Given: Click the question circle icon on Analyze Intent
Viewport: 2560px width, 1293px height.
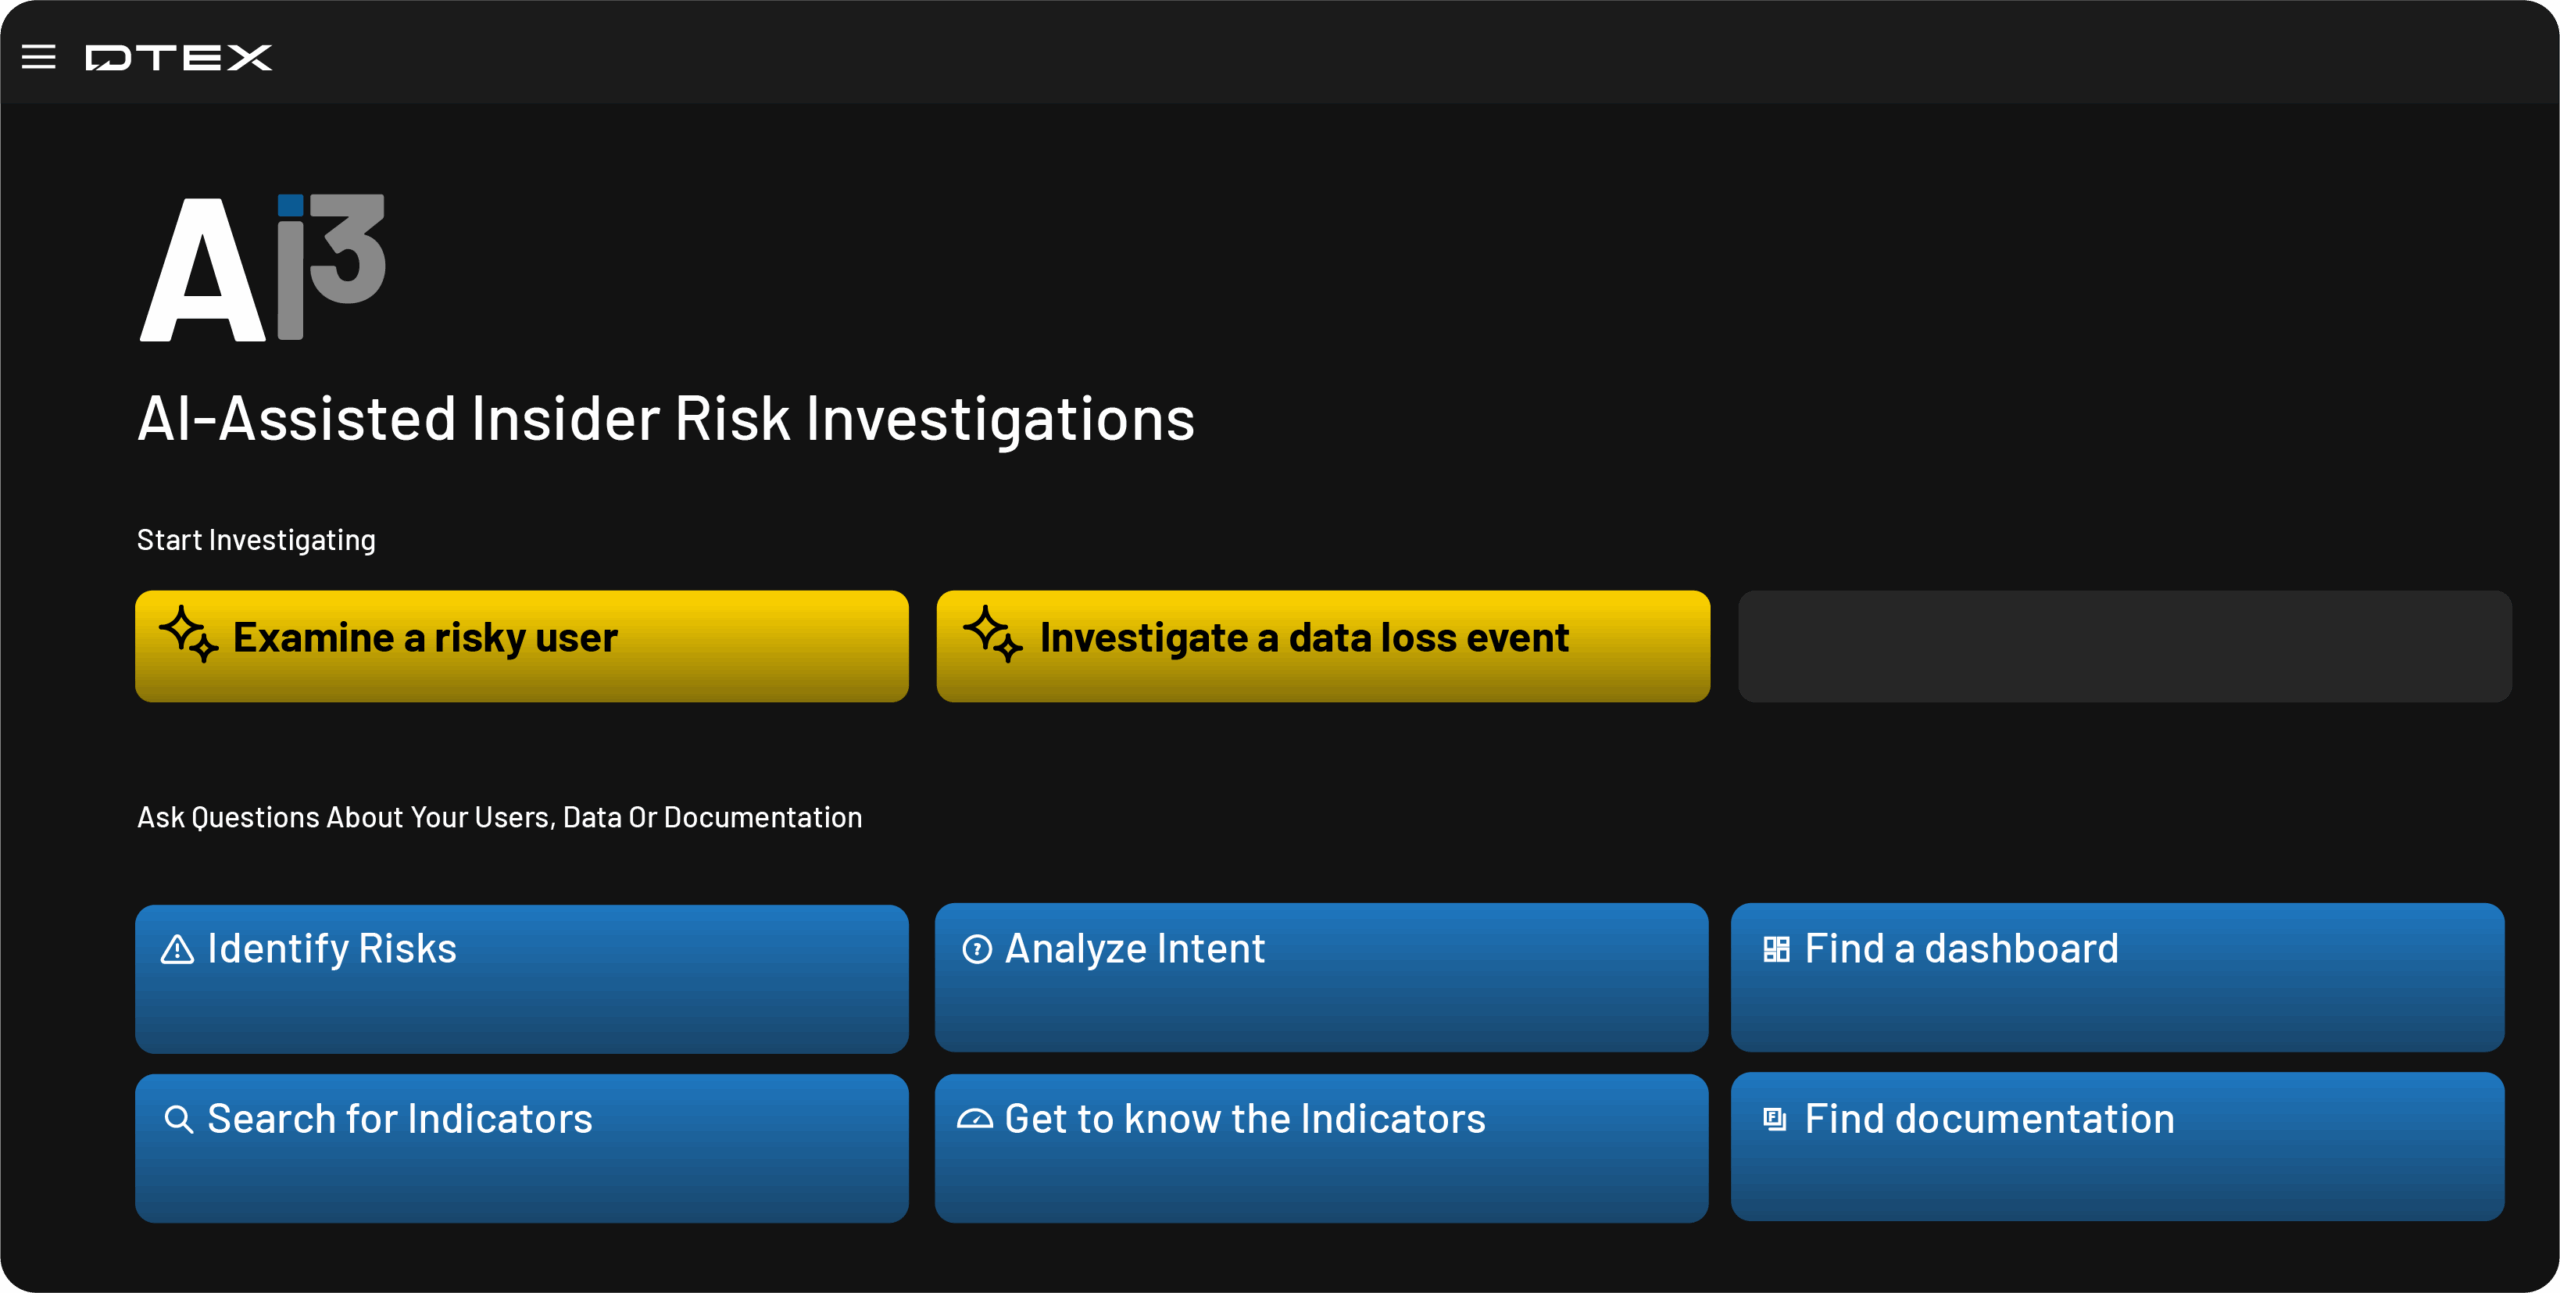Looking at the screenshot, I should [976, 949].
